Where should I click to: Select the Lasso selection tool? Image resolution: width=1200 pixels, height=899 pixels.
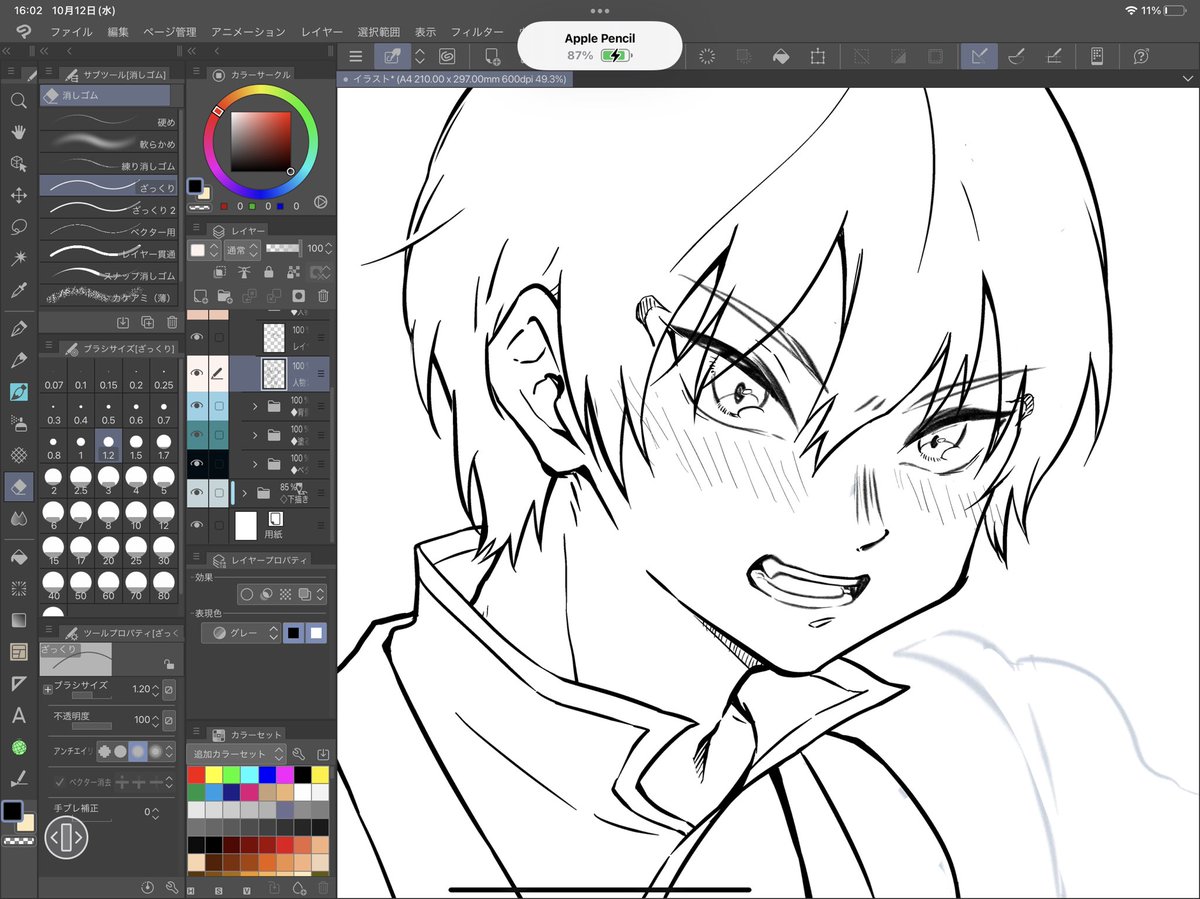[x=18, y=227]
